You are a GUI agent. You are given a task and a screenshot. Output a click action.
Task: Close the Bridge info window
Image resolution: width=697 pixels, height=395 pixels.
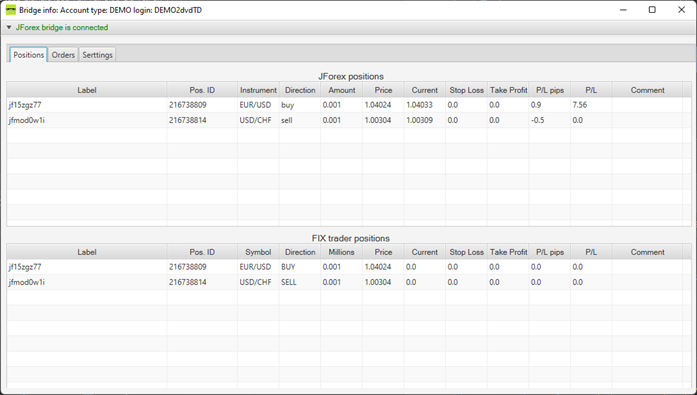pyautogui.click(x=681, y=10)
